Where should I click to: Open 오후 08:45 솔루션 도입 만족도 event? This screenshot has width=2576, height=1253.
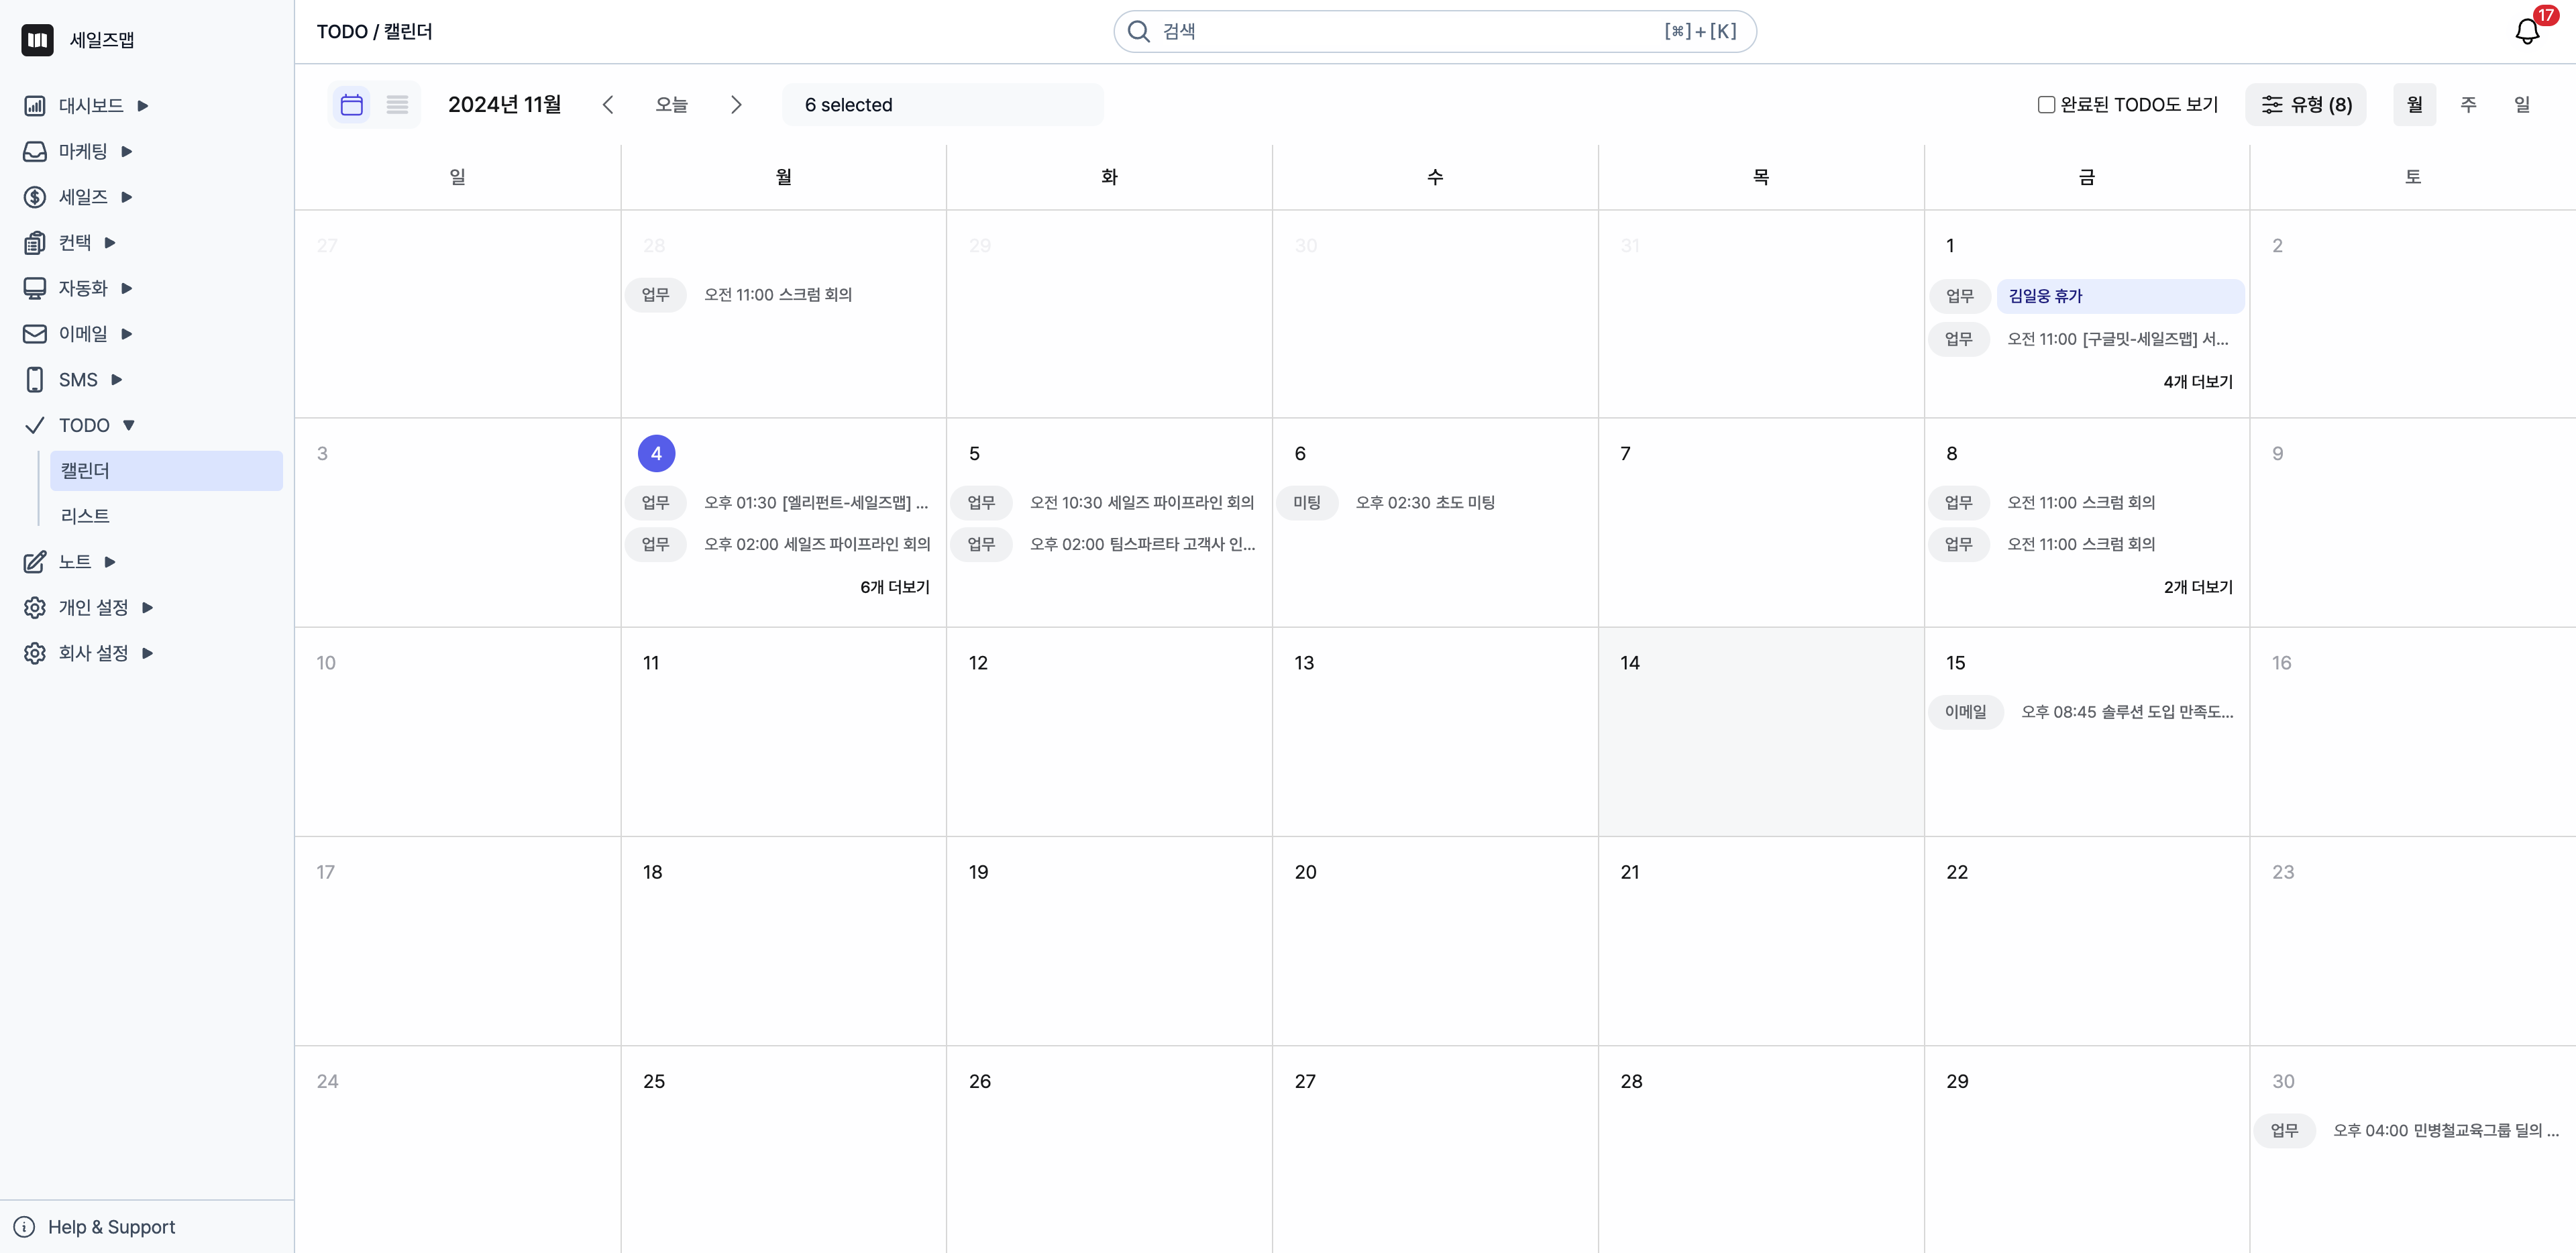pos(2127,712)
